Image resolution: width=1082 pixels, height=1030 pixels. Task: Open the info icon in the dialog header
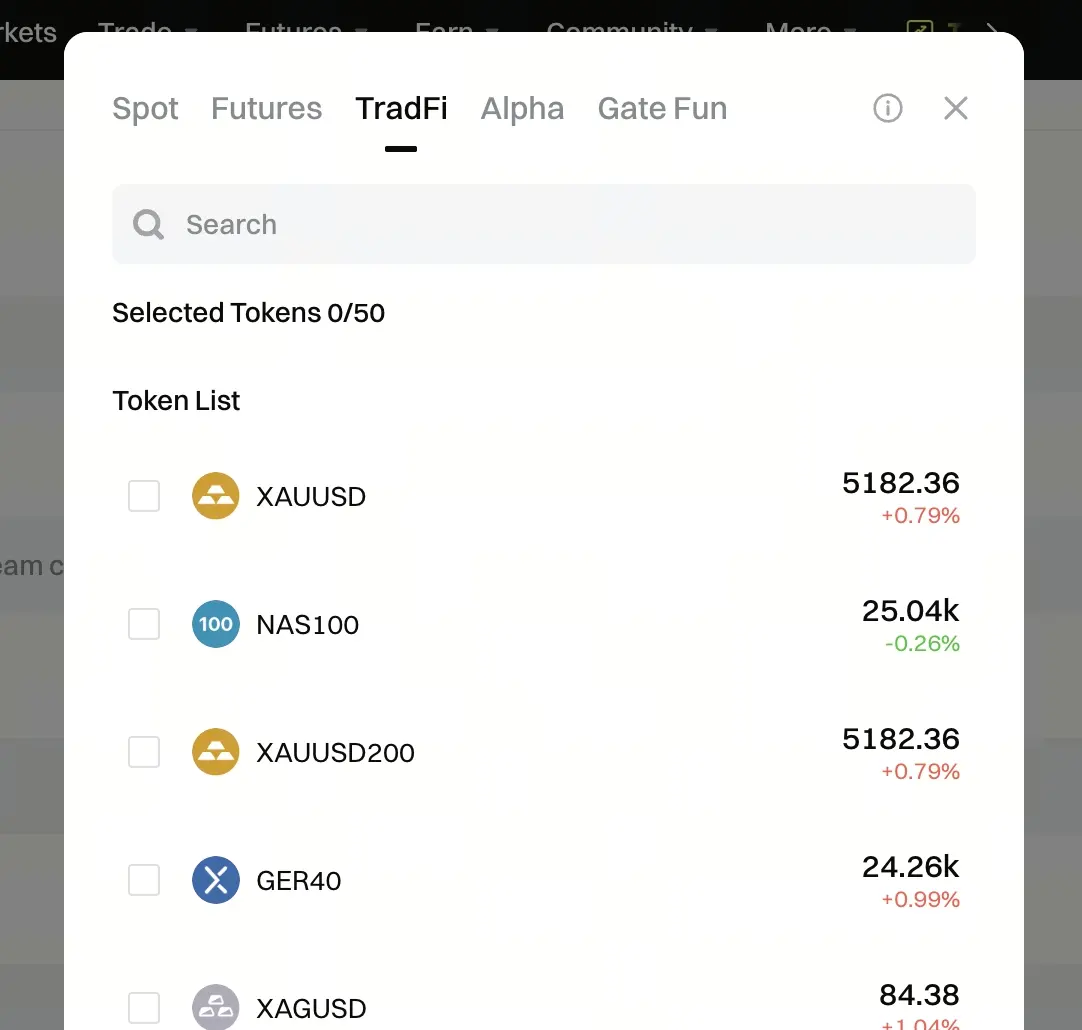pos(888,108)
